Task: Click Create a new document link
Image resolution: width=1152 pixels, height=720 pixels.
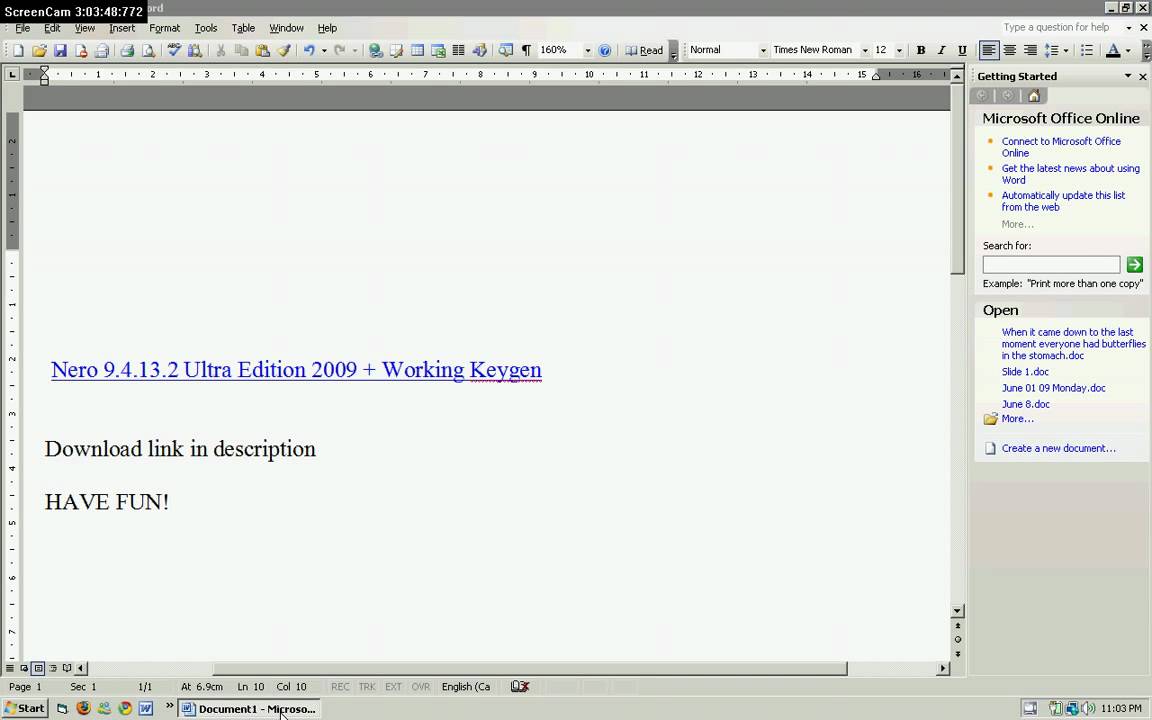Action: tap(1059, 448)
